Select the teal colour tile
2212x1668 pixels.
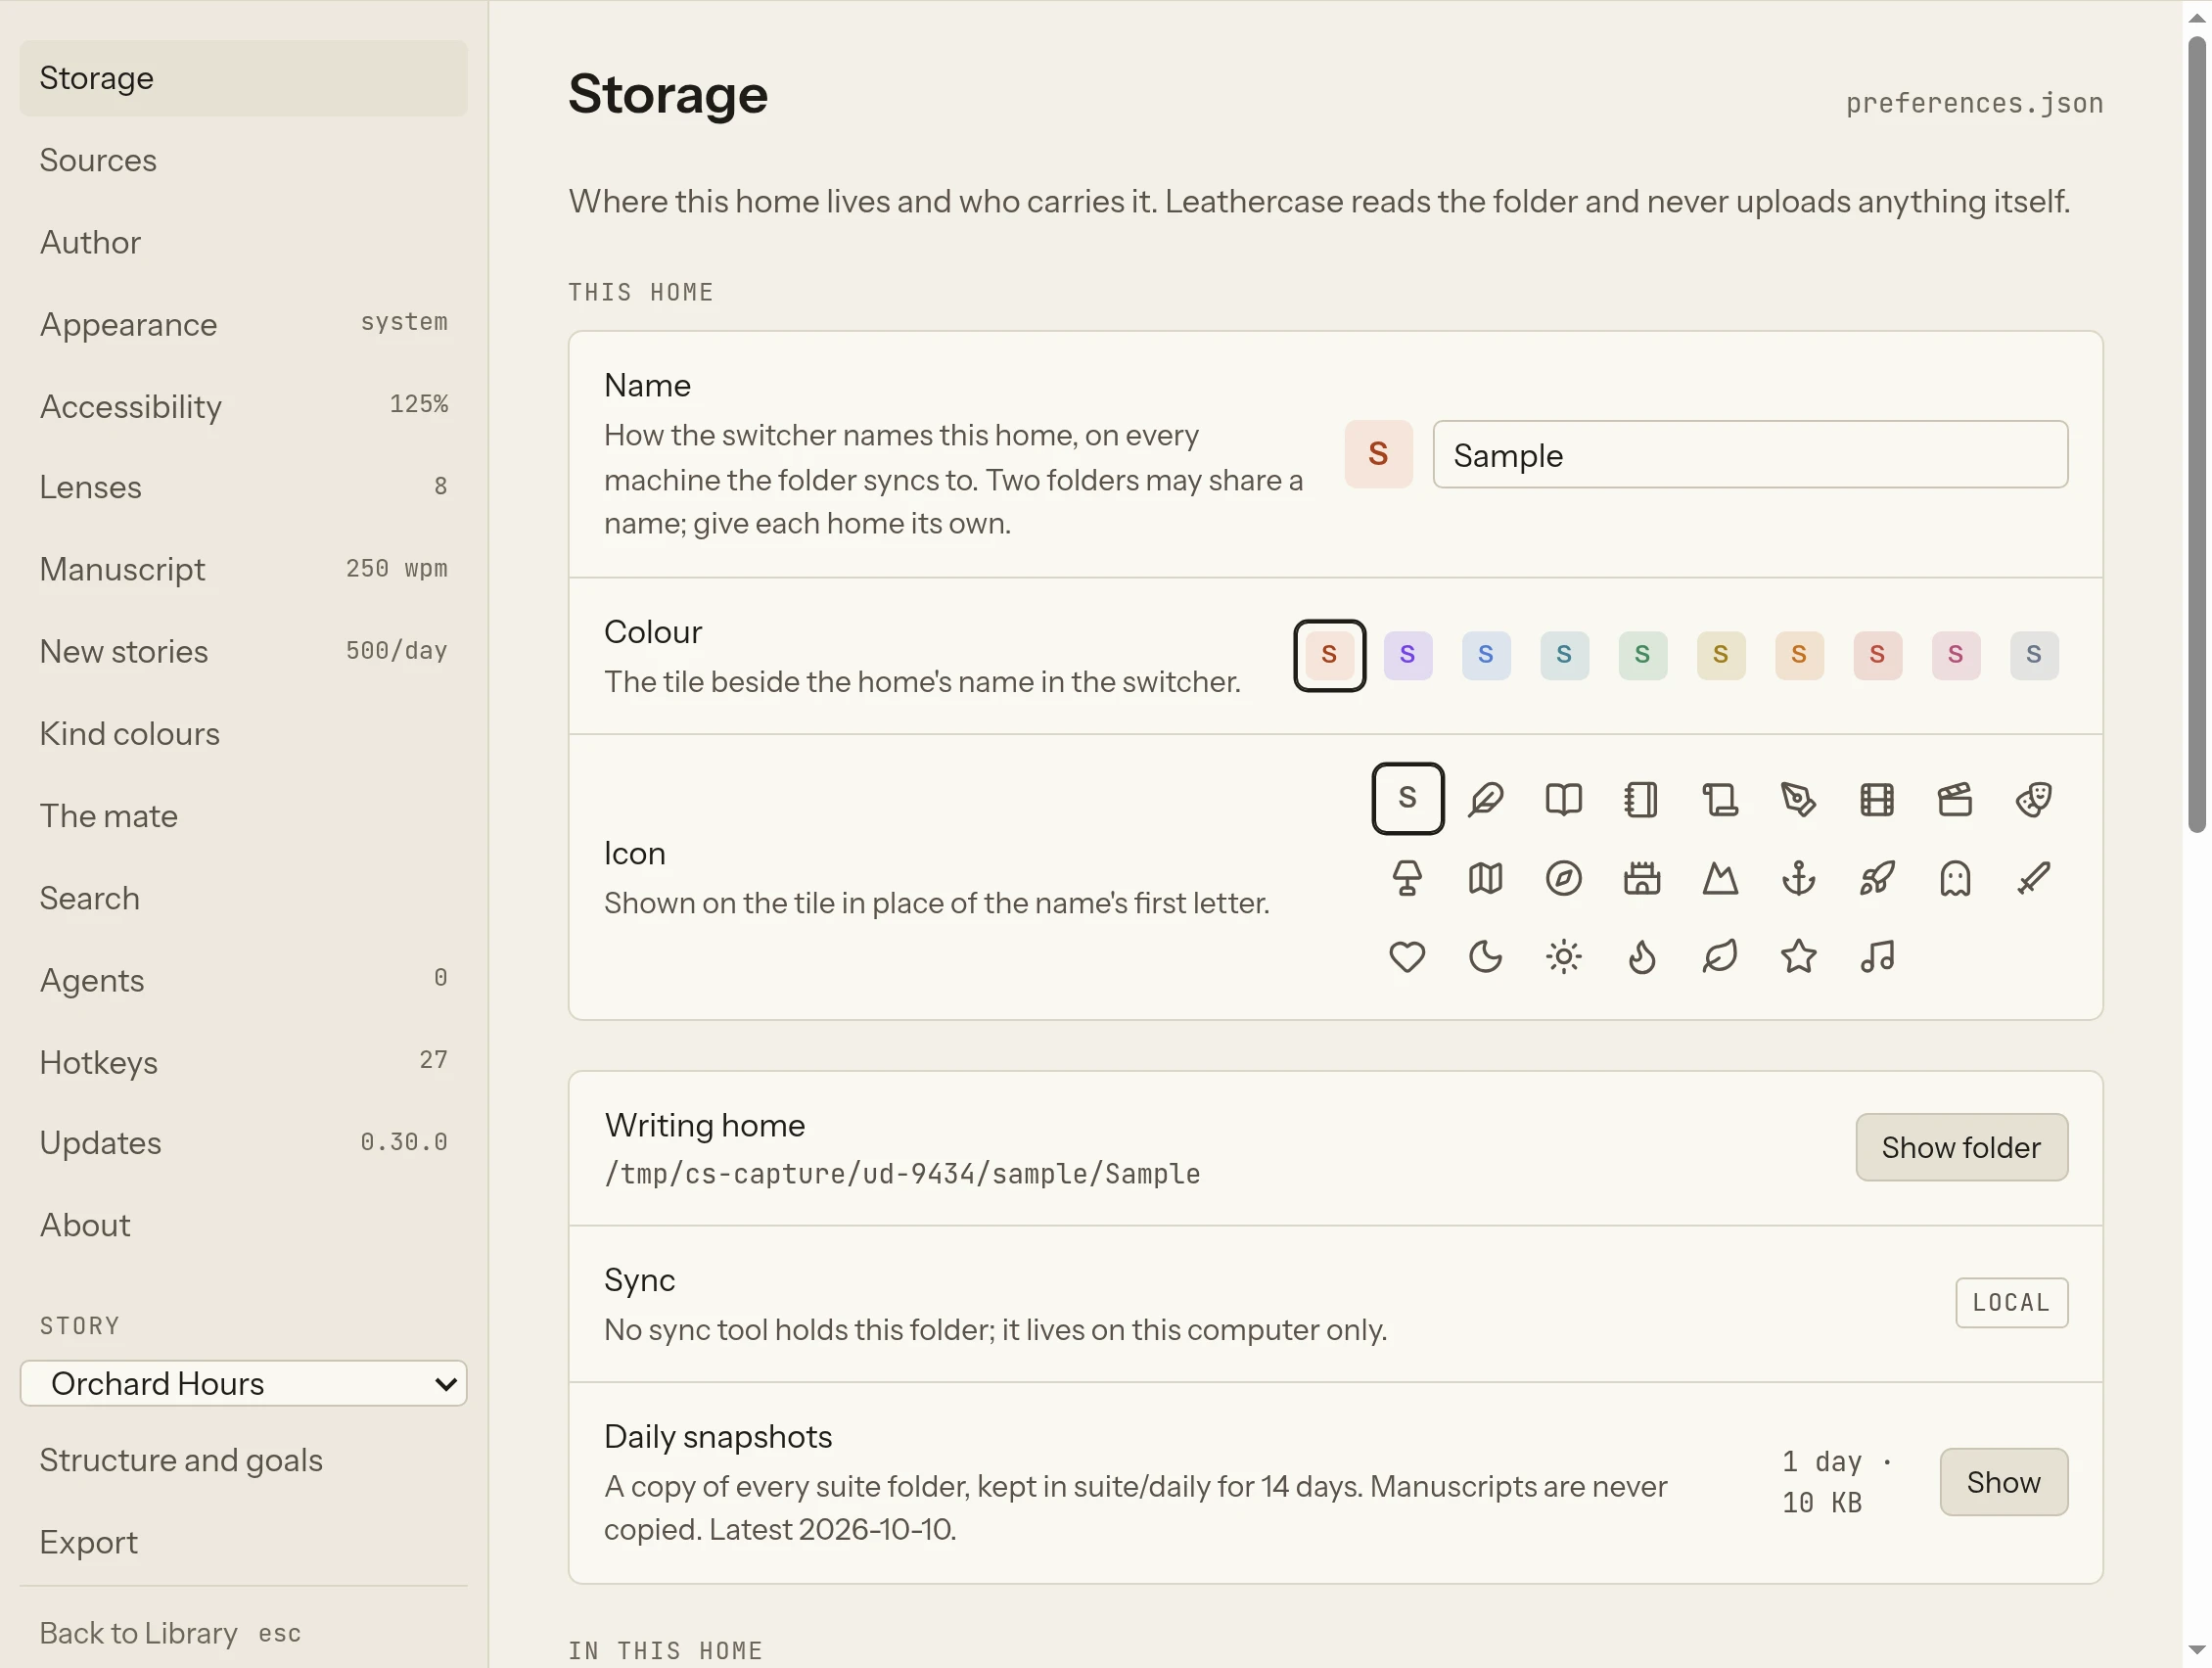coord(1564,655)
